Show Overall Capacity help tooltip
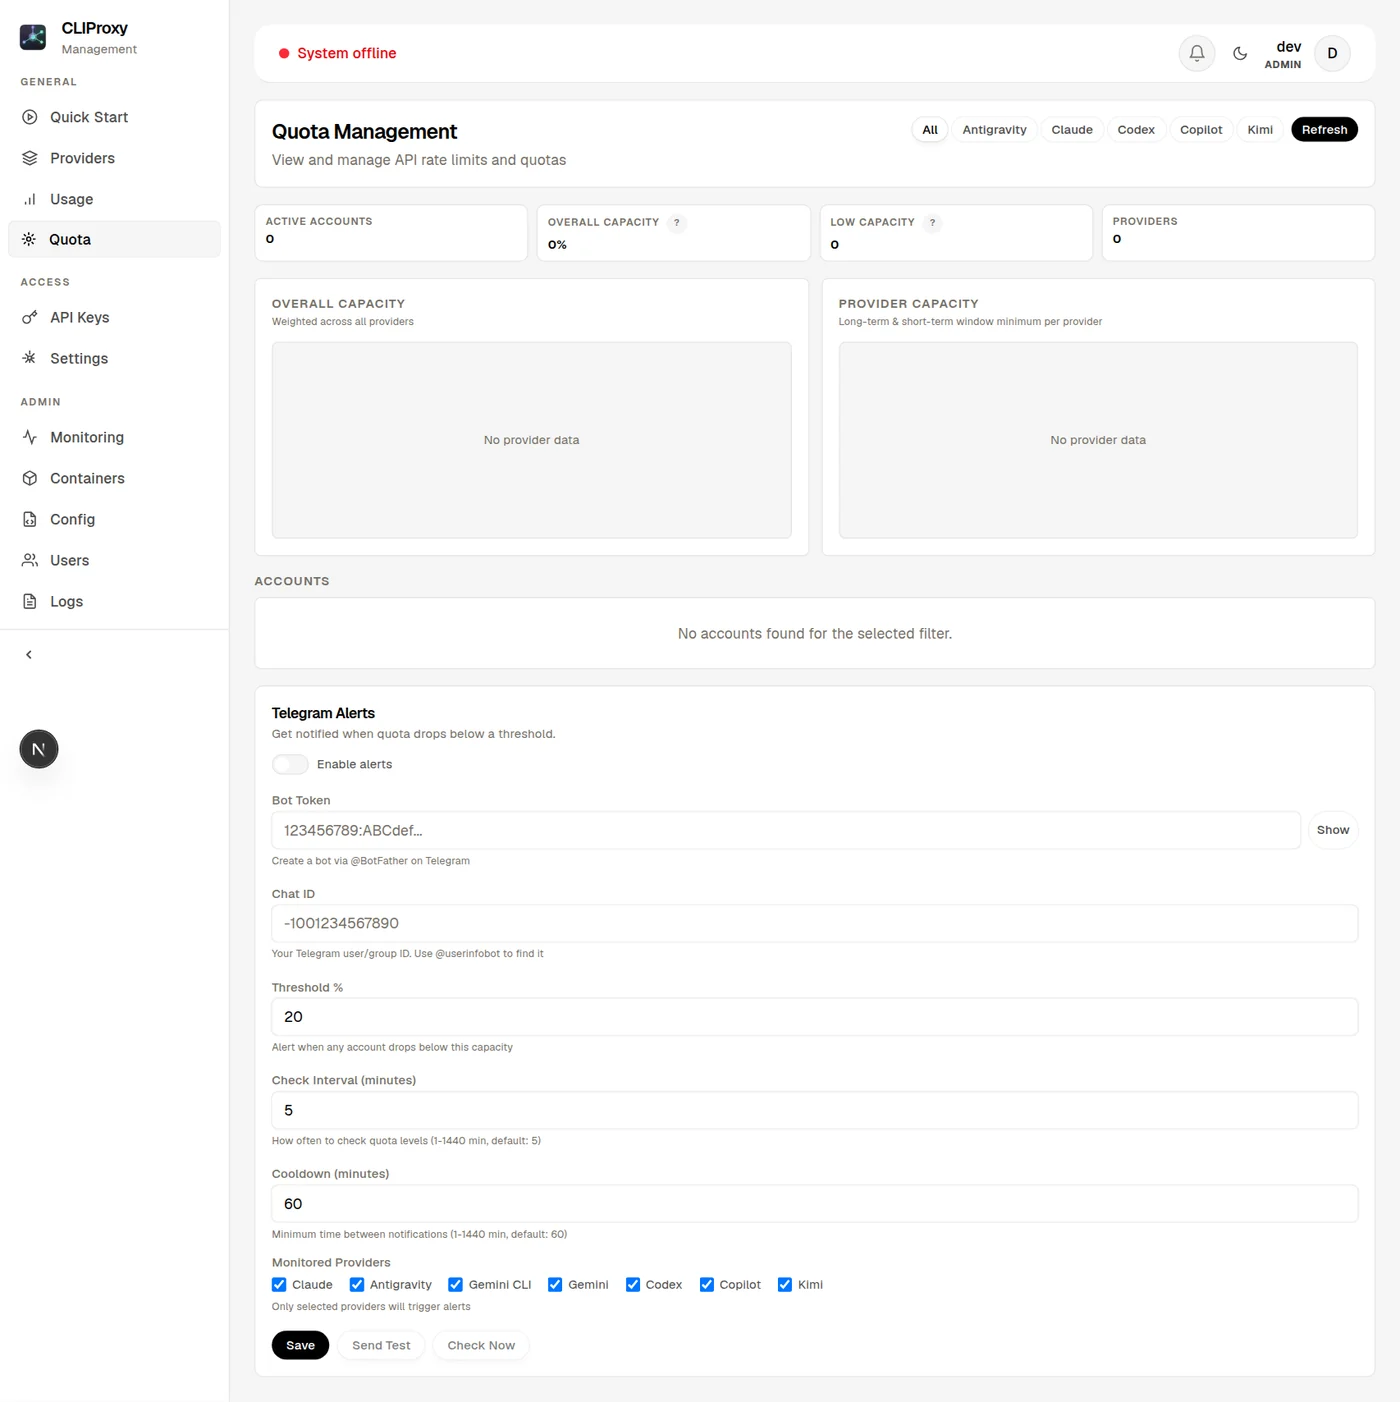This screenshot has width=1400, height=1402. click(677, 222)
